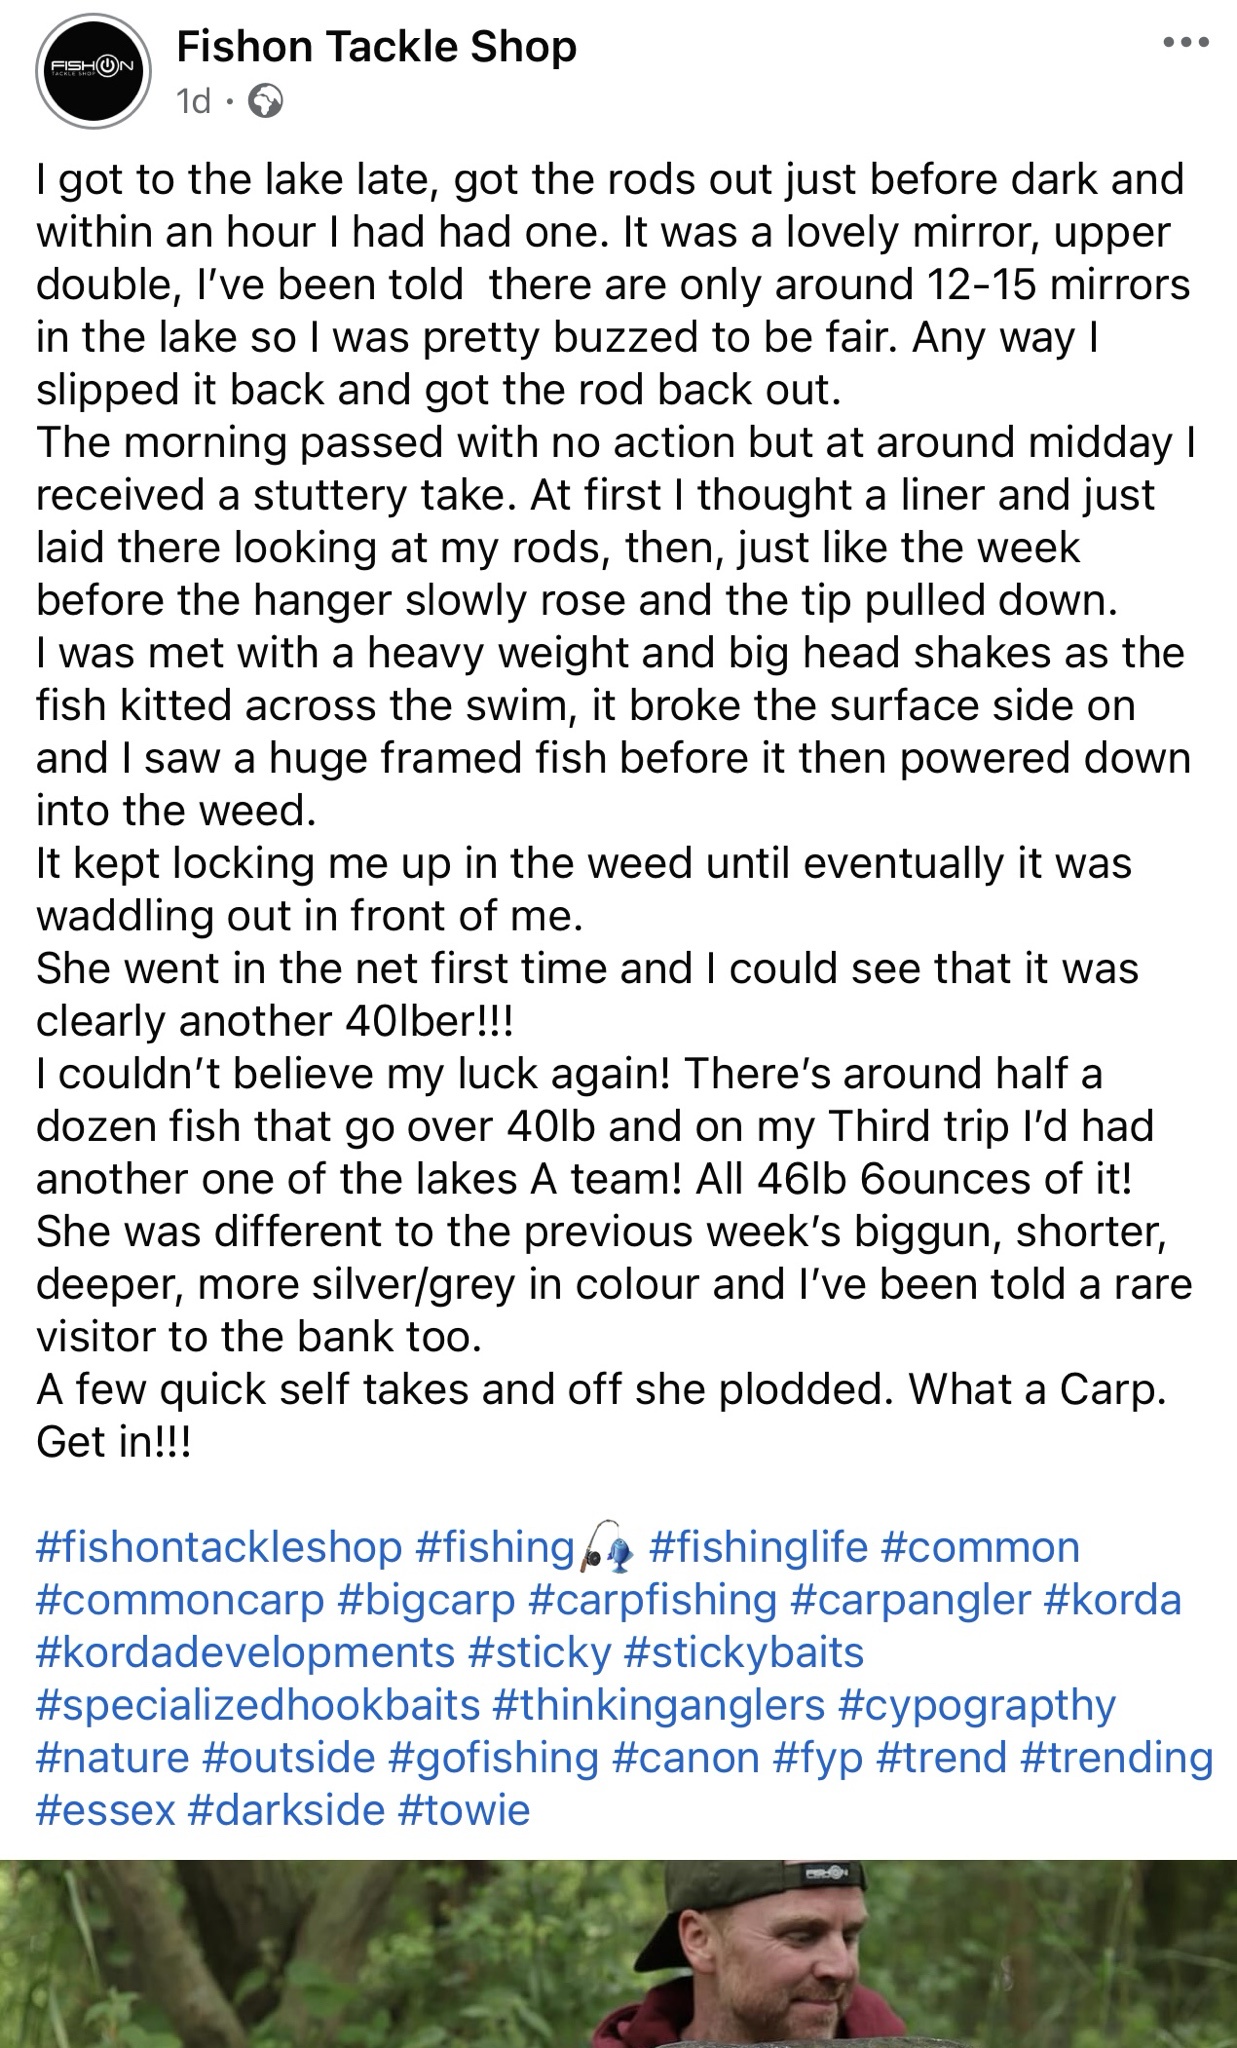Open the #fishontackleshop hashtag
This screenshot has width=1237, height=2048.
coord(219,1547)
